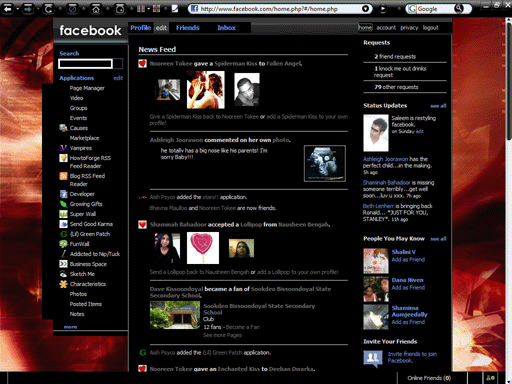Click logout
Viewport: 512px width, 384px height.
point(431,28)
